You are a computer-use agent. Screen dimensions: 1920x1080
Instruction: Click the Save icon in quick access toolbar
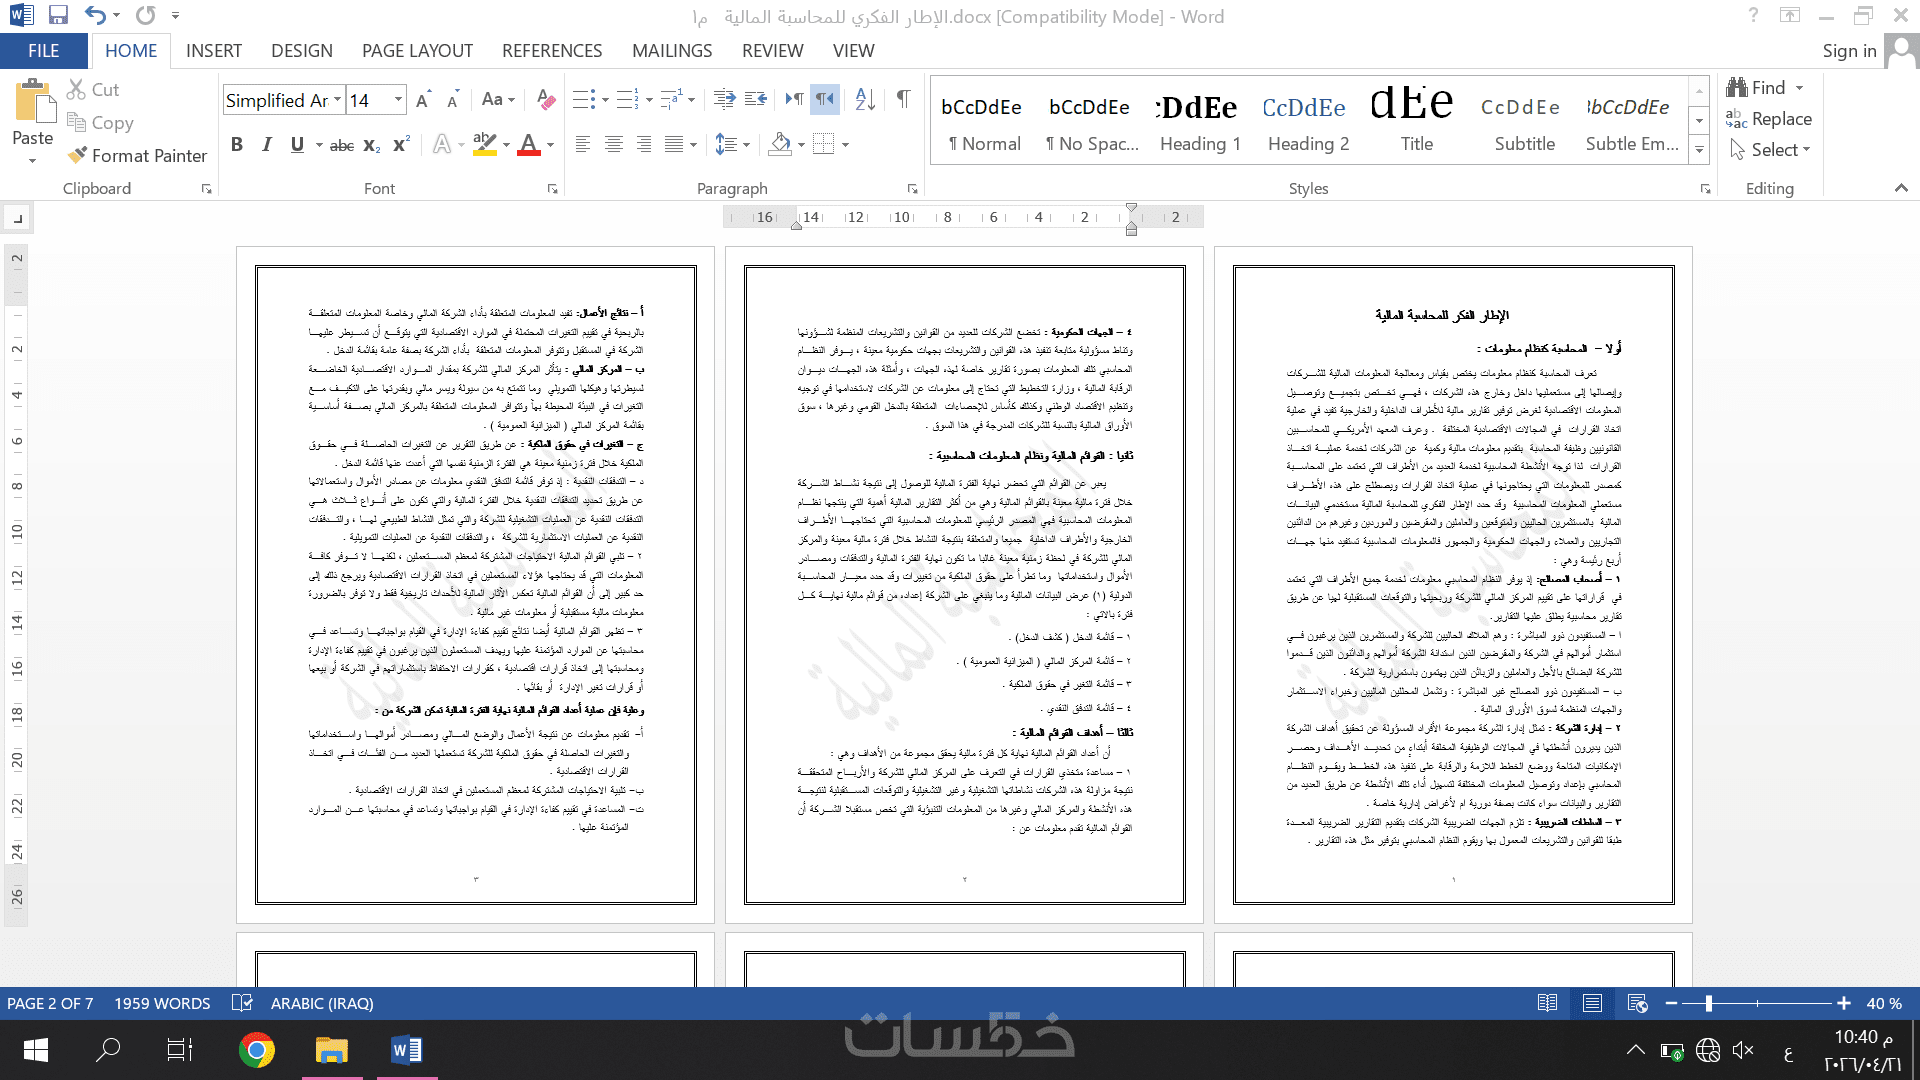58,16
